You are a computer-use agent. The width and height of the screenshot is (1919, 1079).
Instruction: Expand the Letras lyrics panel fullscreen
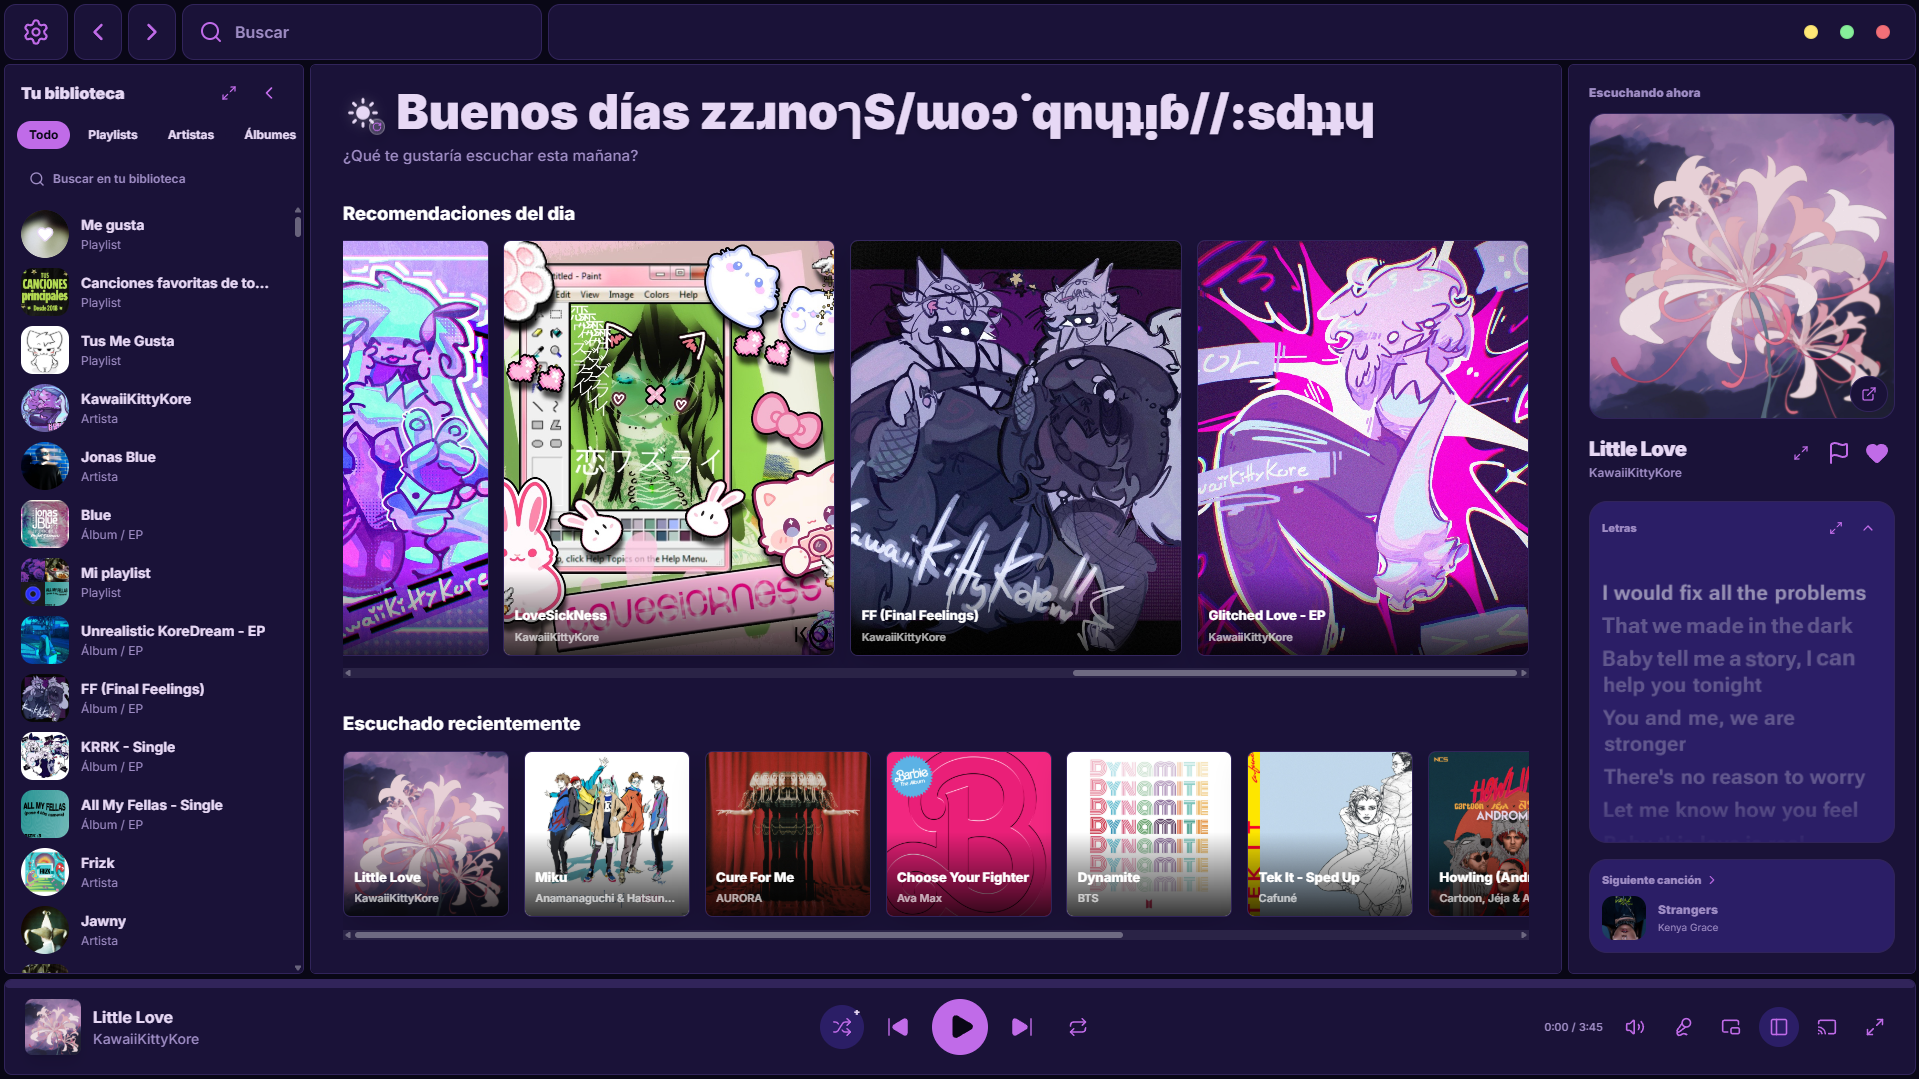pos(1836,528)
